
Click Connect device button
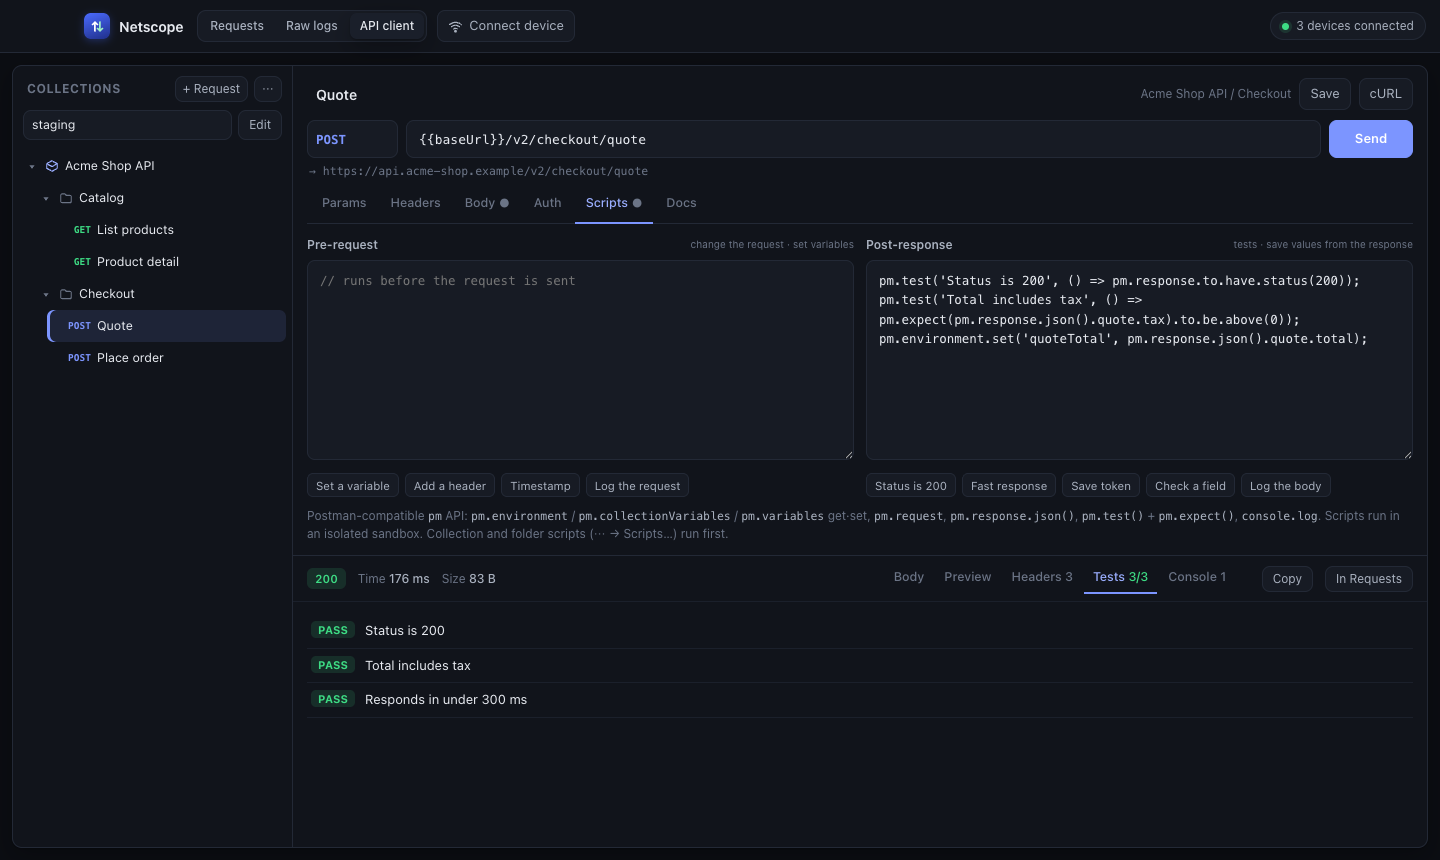[506, 26]
